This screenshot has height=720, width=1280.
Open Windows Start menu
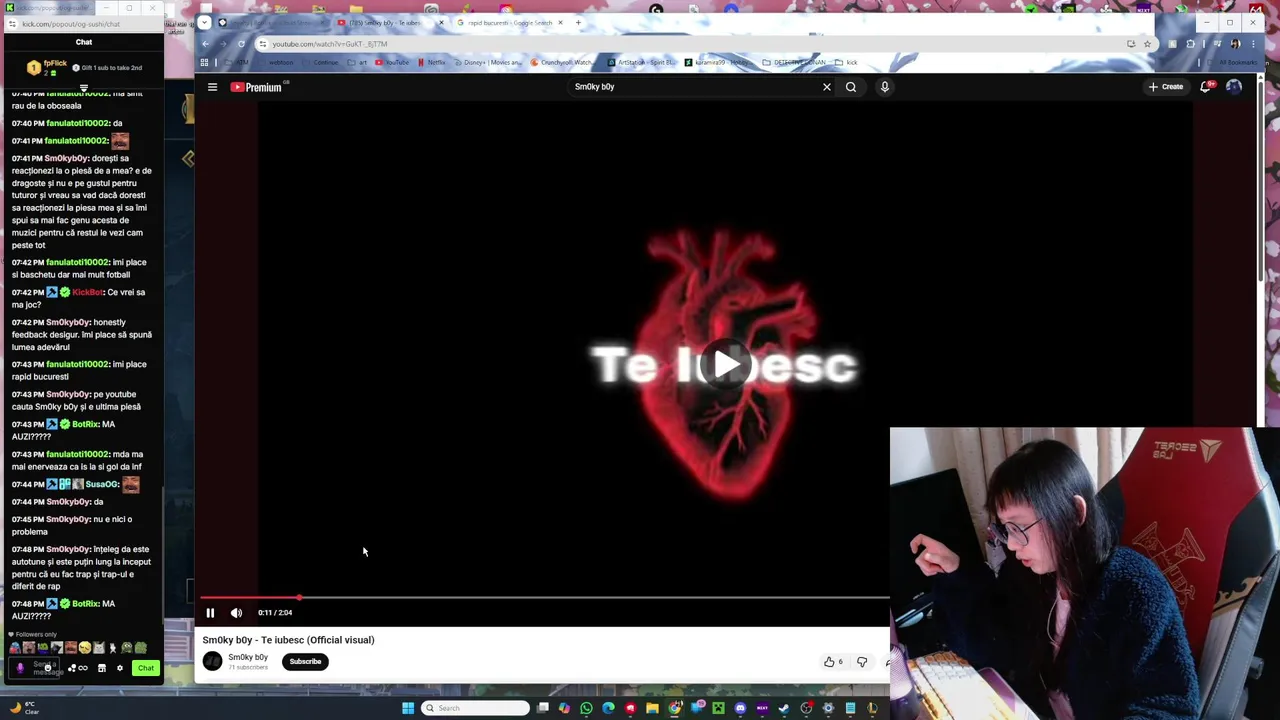tap(408, 708)
